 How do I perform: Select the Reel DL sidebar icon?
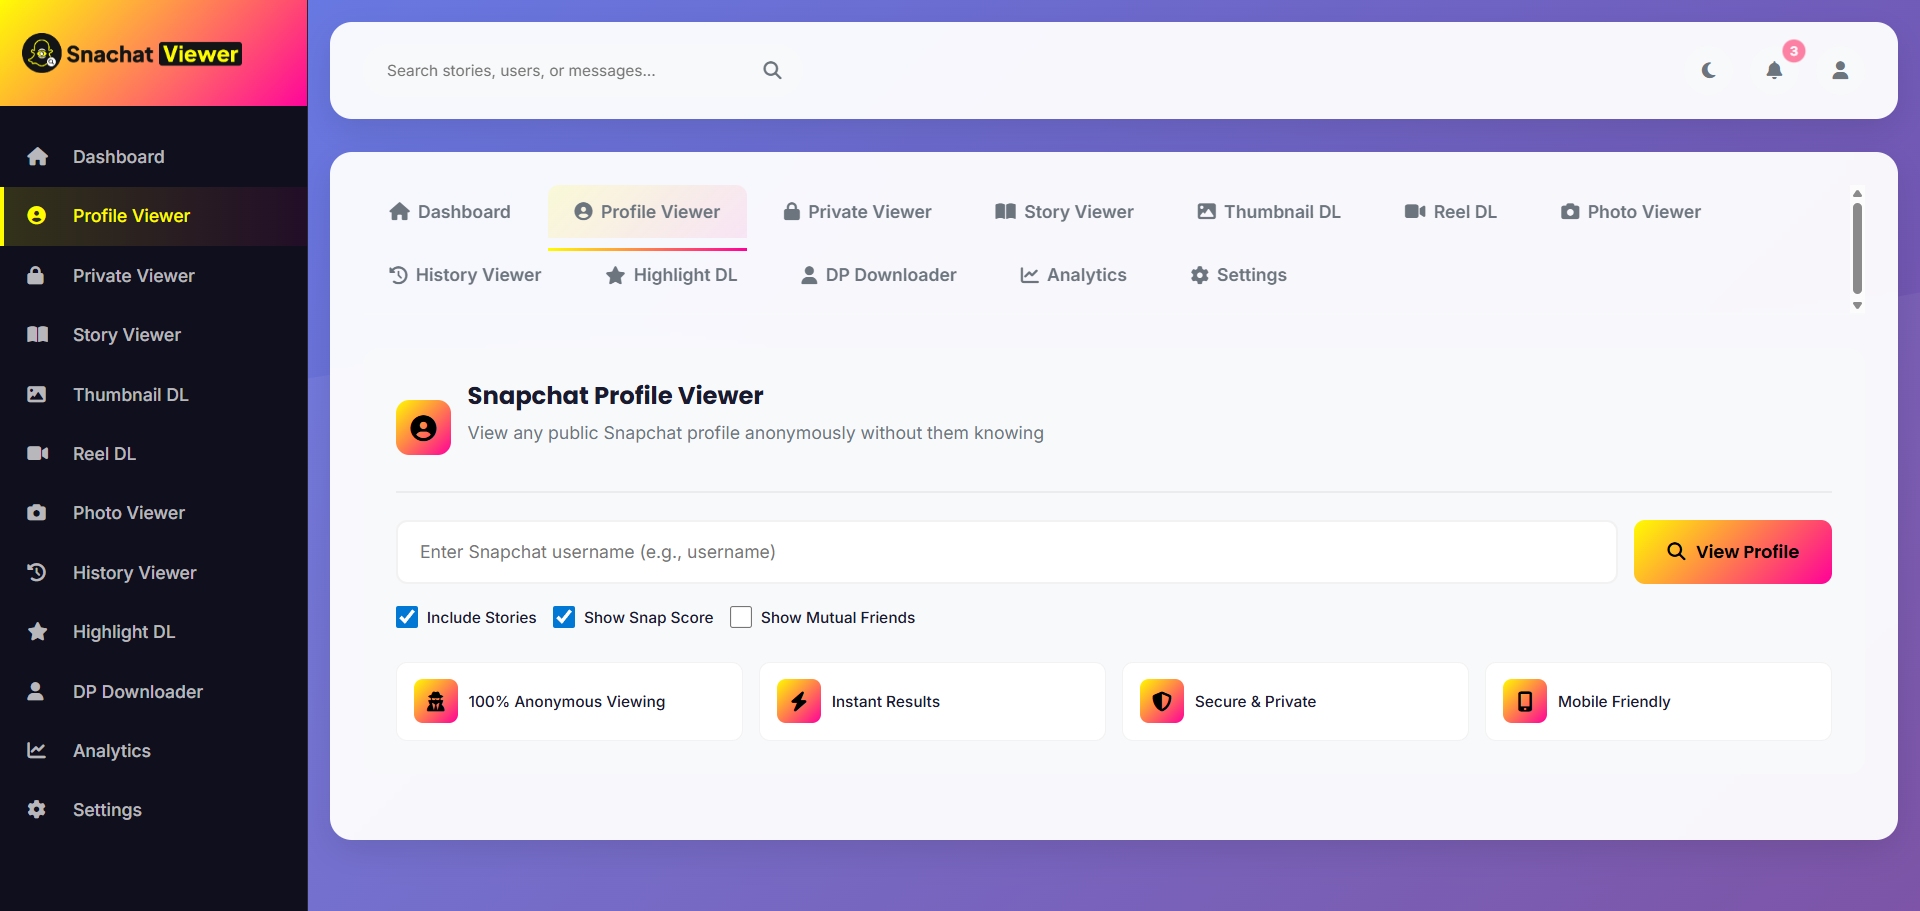click(37, 453)
